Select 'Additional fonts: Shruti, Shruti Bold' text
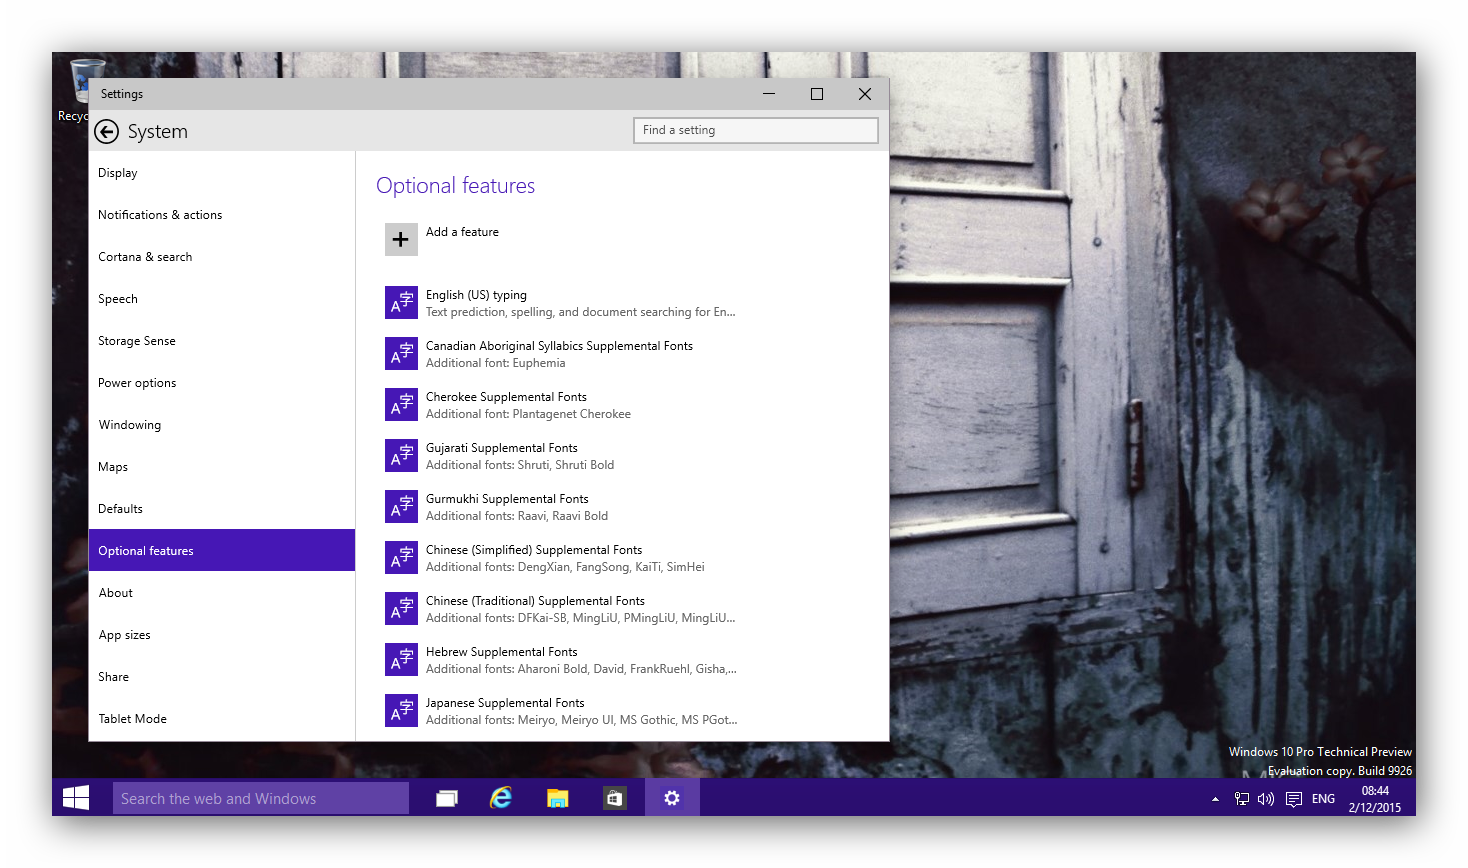The image size is (1468, 868). click(520, 465)
